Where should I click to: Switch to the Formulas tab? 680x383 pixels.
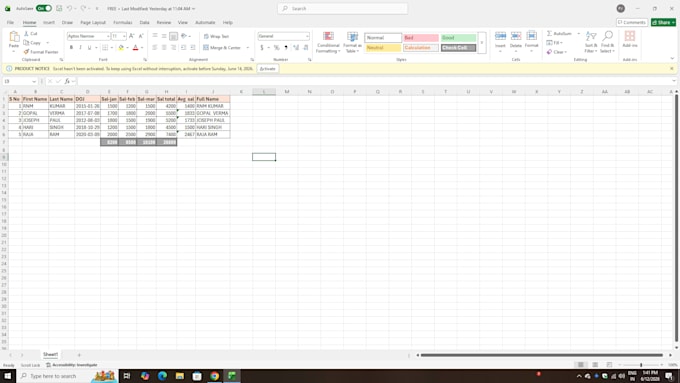[x=122, y=22]
